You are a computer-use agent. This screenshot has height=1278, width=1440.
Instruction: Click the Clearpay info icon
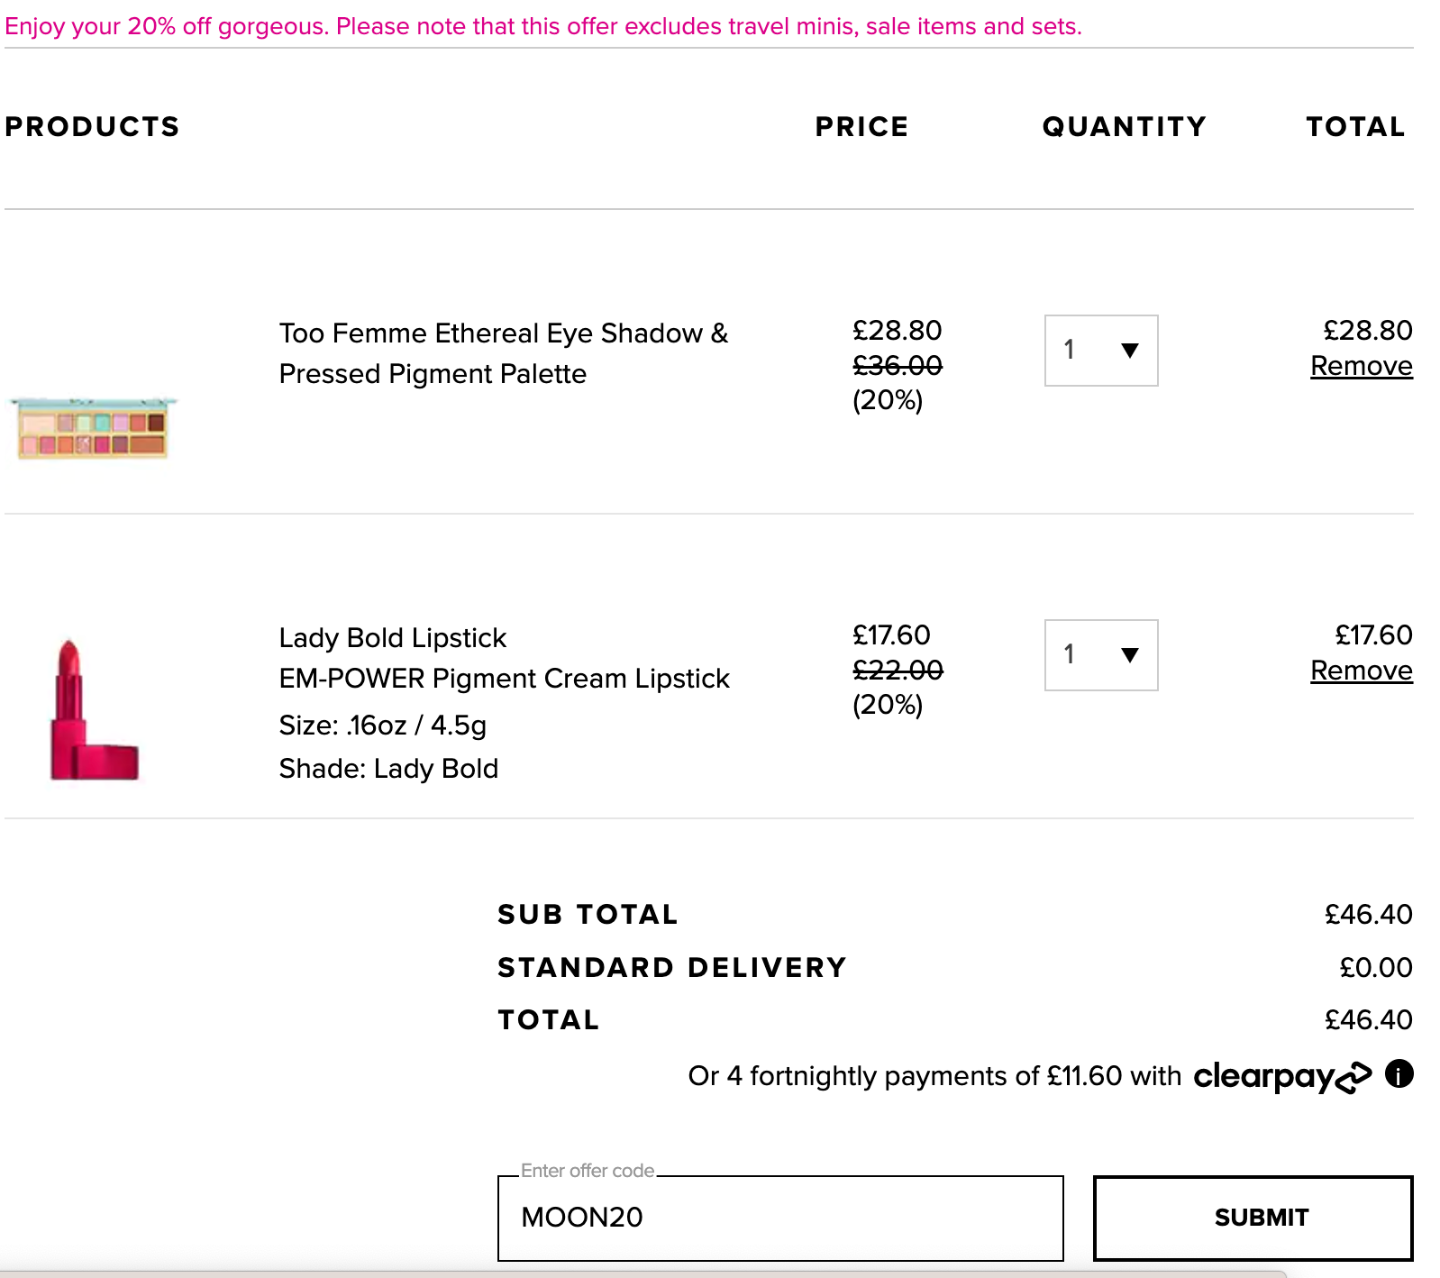click(1399, 1074)
